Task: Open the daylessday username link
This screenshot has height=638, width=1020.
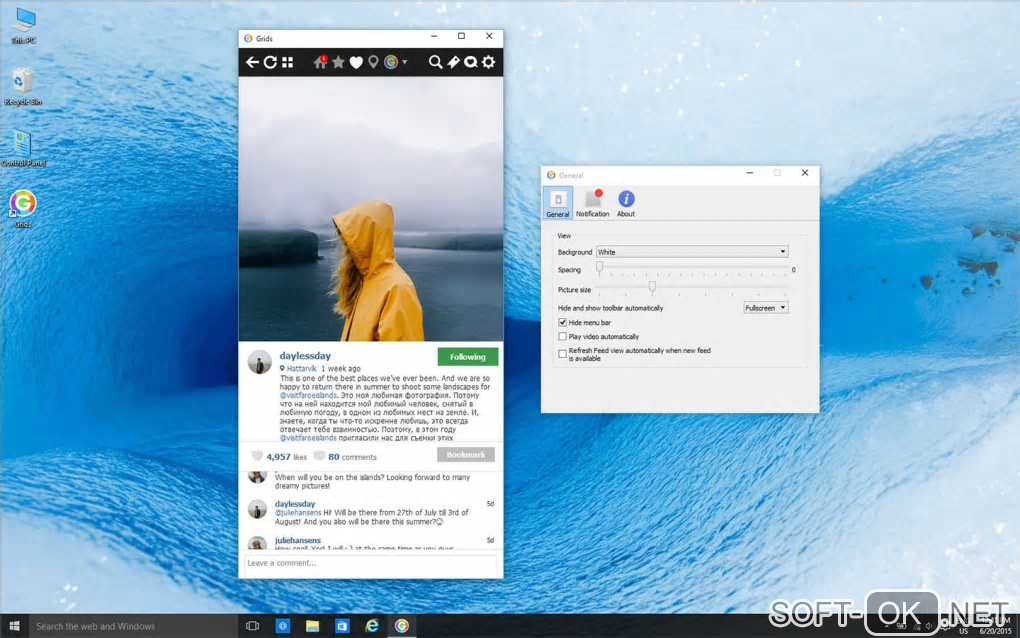Action: pyautogui.click(x=305, y=356)
